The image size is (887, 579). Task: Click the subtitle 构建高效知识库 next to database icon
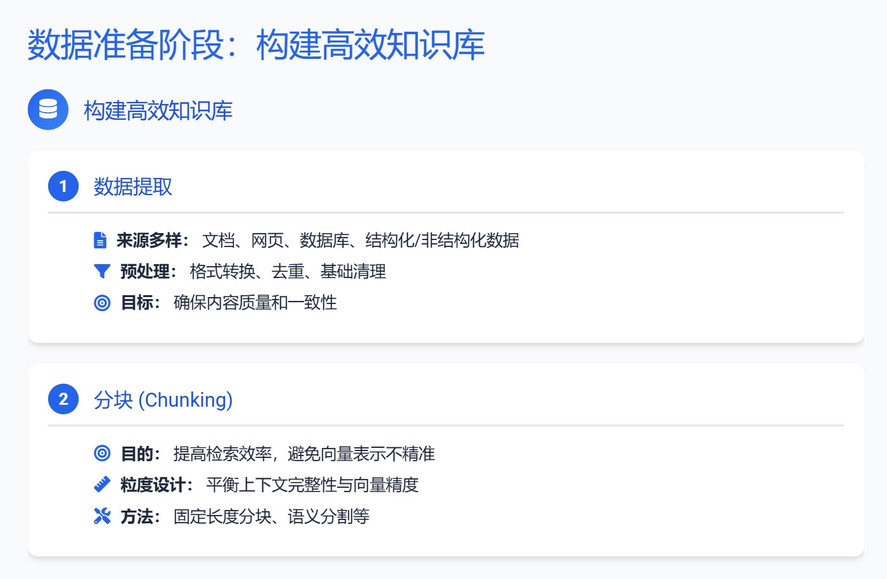tap(158, 110)
